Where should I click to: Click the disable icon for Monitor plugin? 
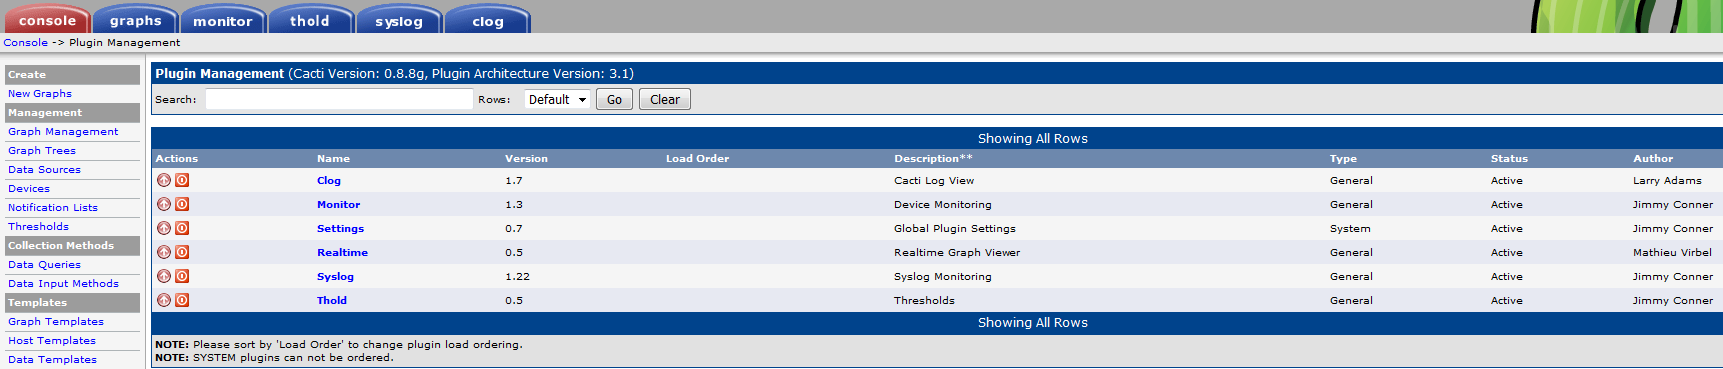click(x=182, y=204)
